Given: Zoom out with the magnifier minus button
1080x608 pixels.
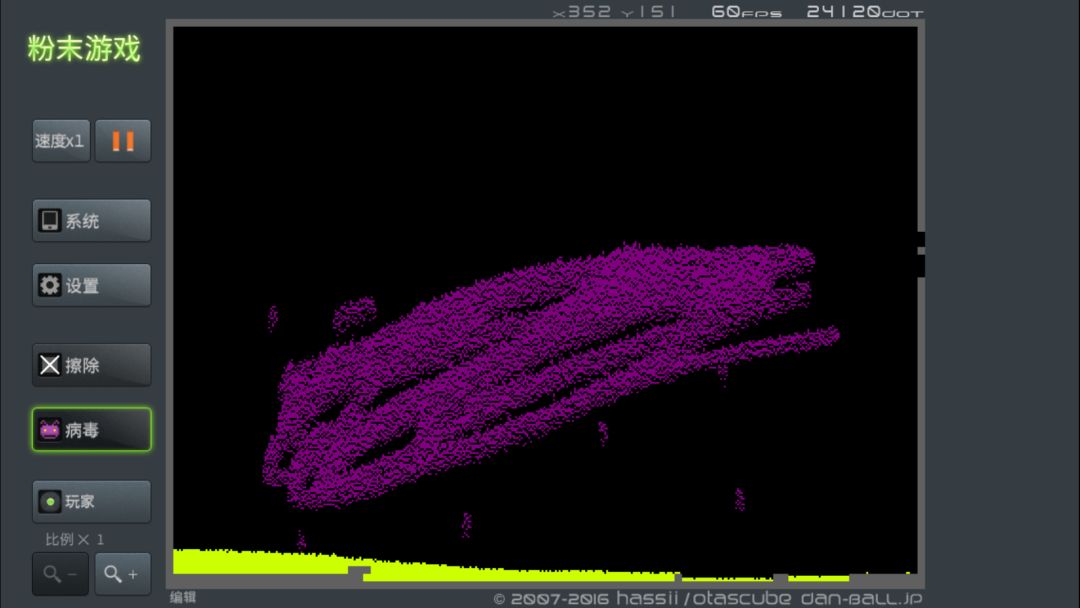Looking at the screenshot, I should [x=61, y=574].
